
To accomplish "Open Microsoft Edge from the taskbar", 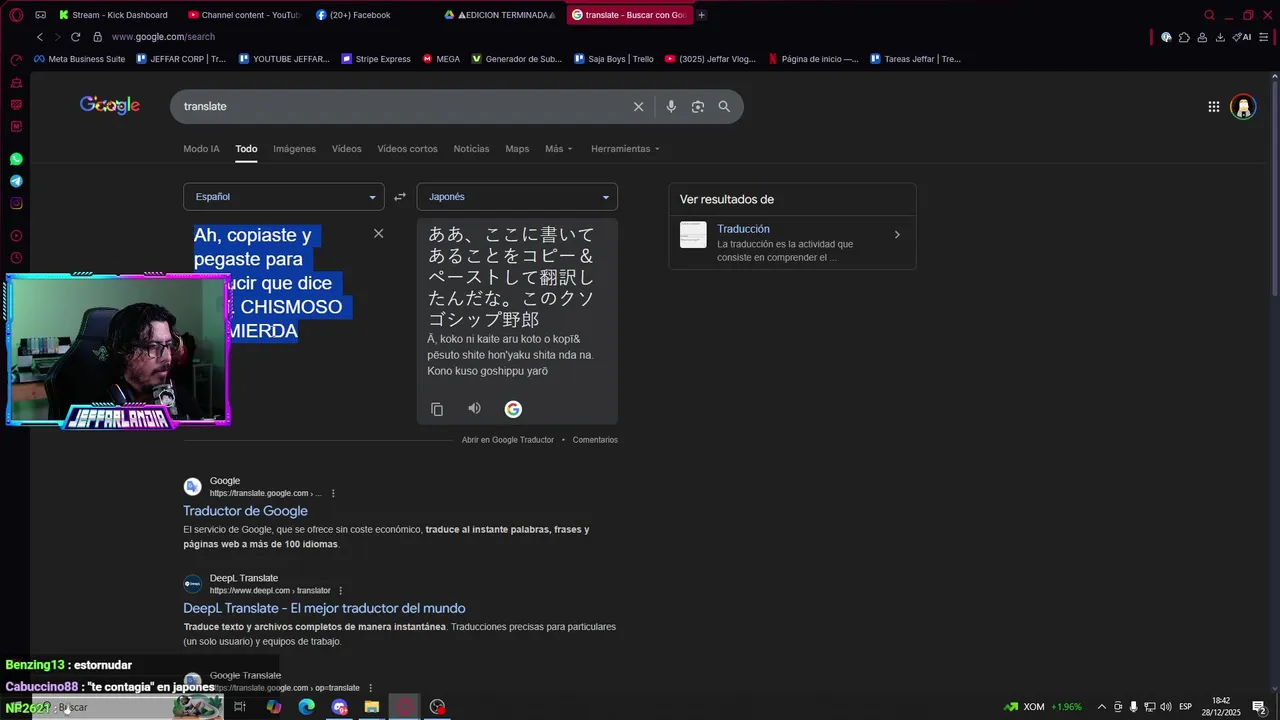I will (x=307, y=707).
